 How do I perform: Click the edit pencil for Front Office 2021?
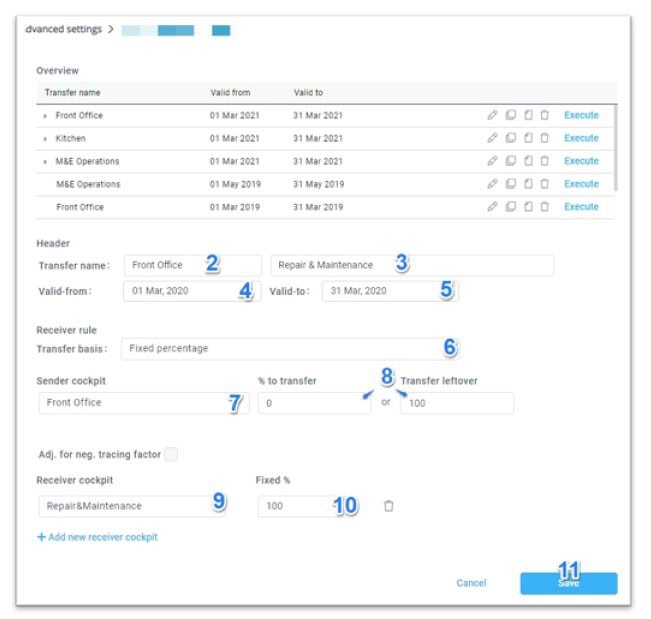point(492,115)
